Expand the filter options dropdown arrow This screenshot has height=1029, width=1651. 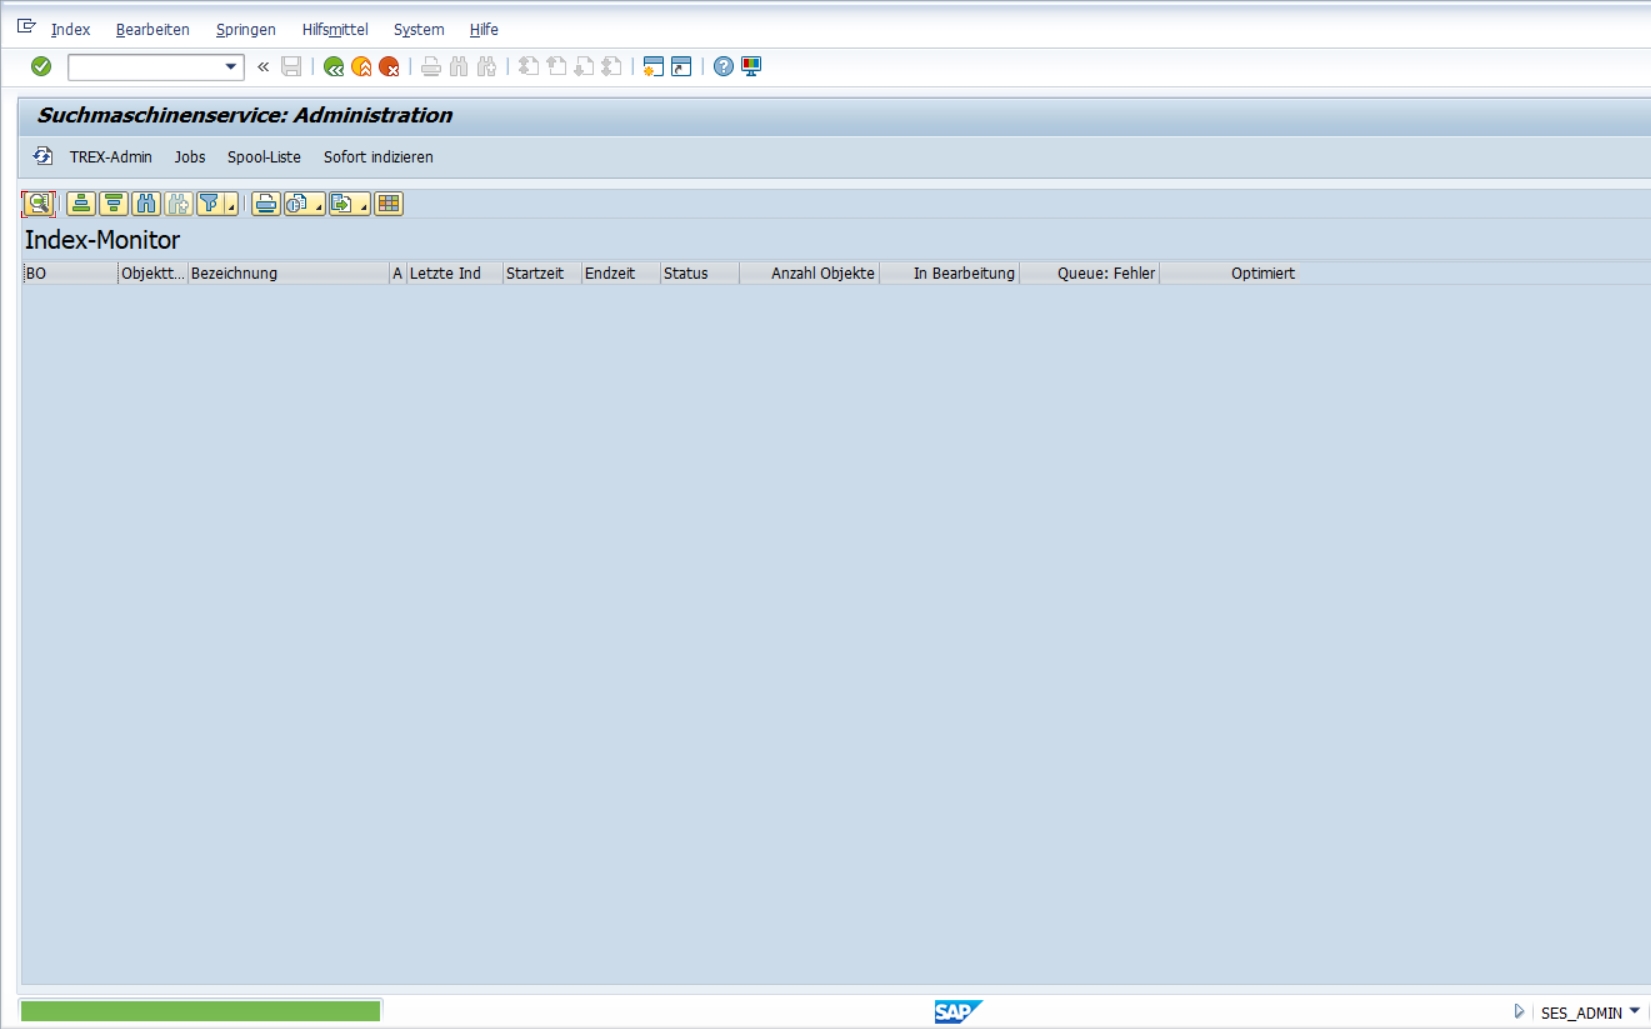coord(231,206)
